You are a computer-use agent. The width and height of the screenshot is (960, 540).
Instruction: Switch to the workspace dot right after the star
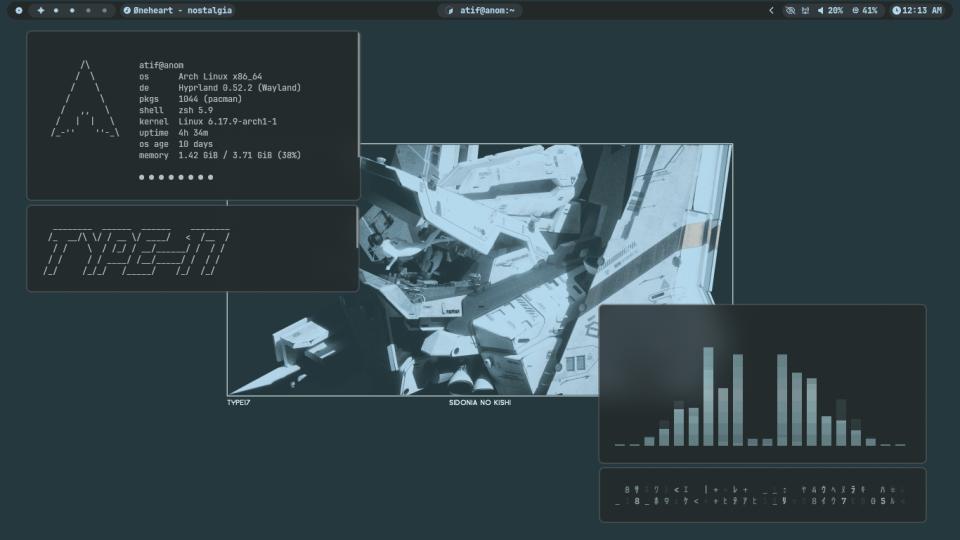(x=56, y=10)
